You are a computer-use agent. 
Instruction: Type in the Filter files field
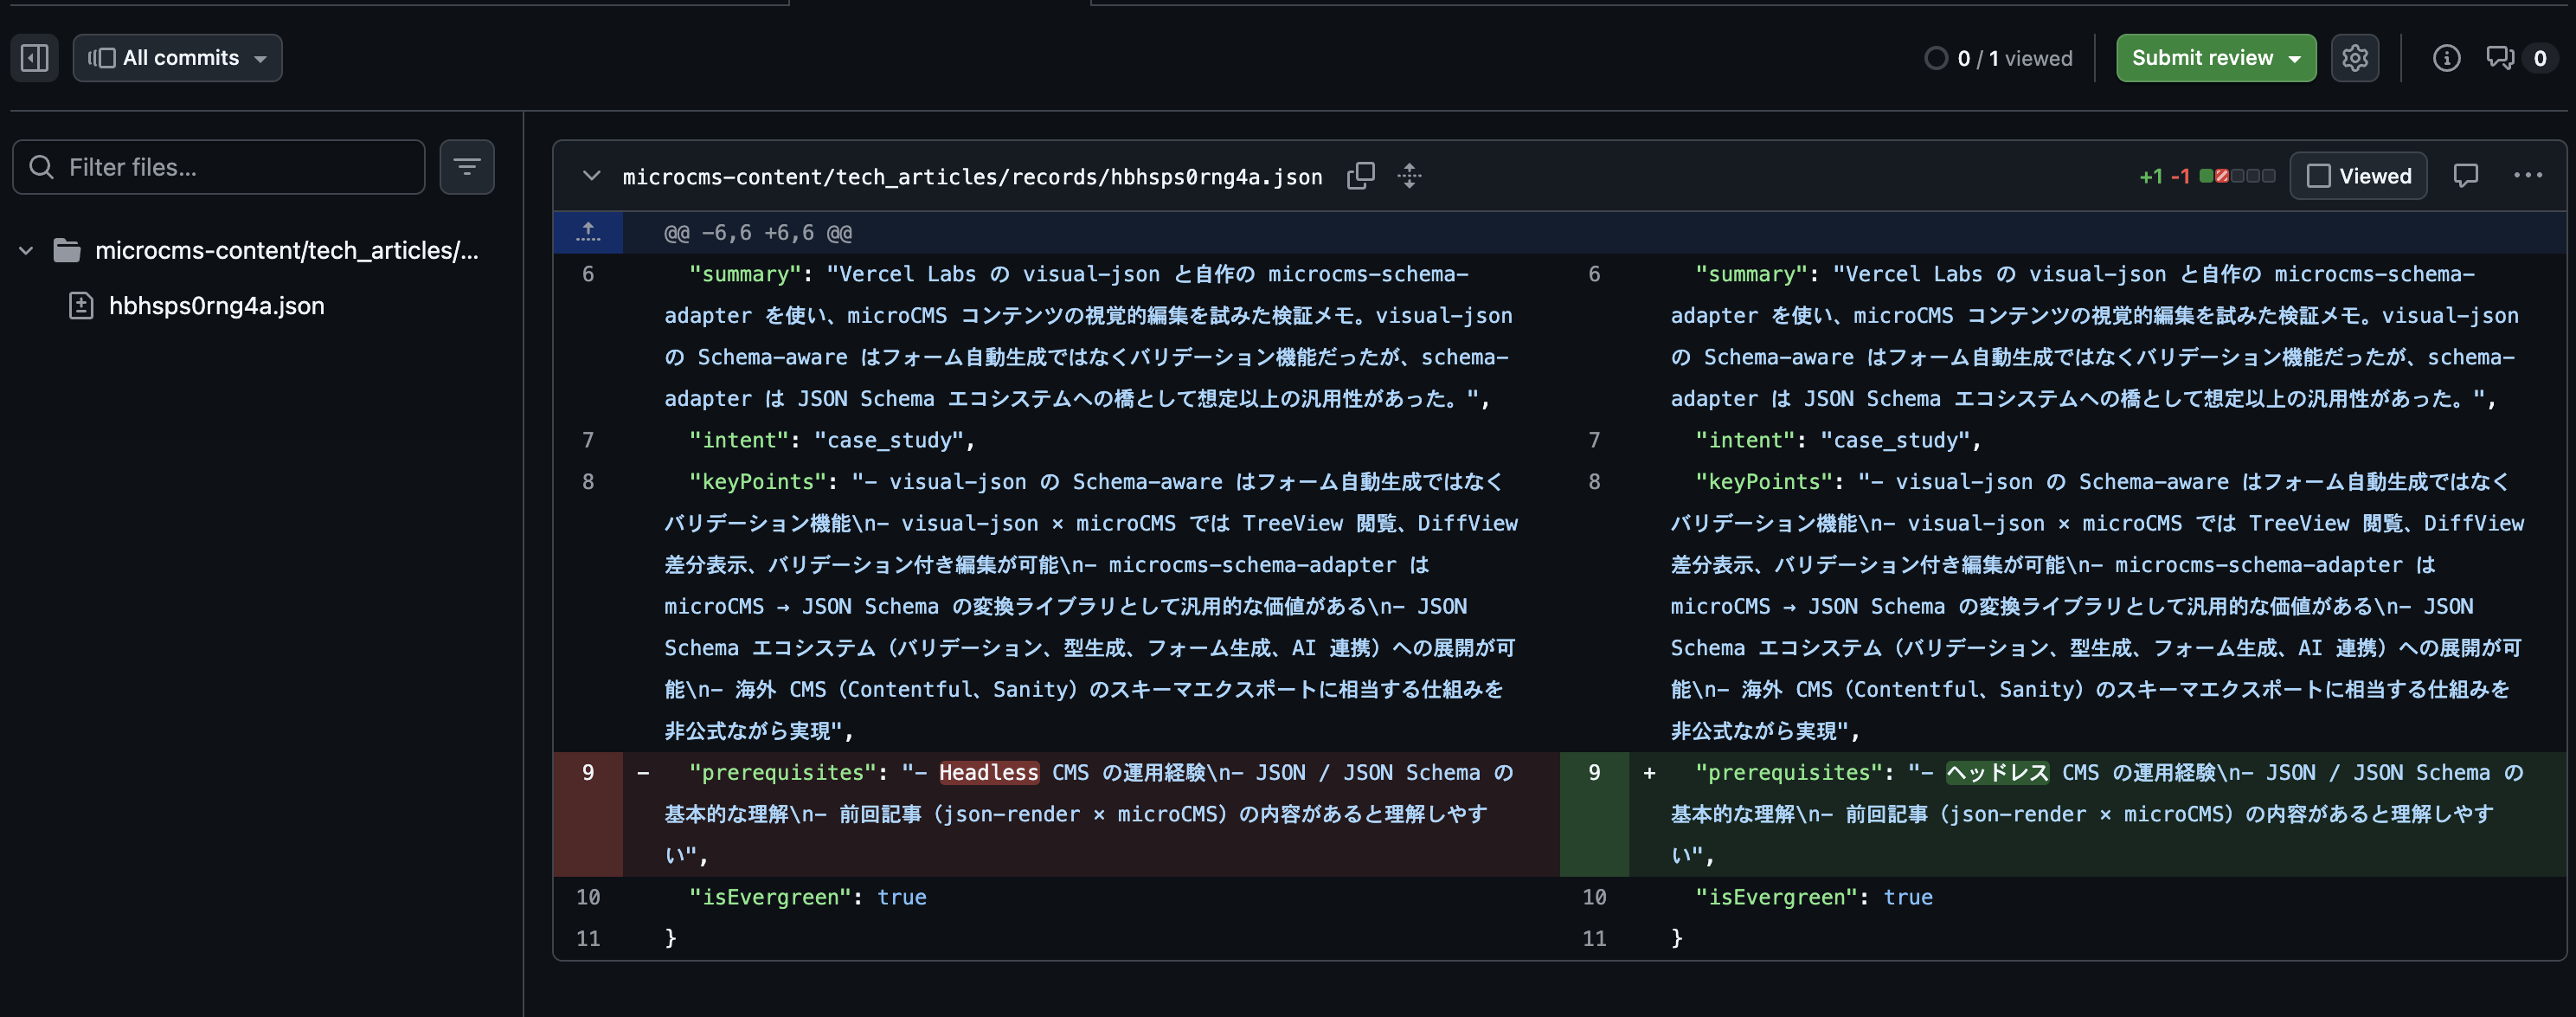point(220,167)
